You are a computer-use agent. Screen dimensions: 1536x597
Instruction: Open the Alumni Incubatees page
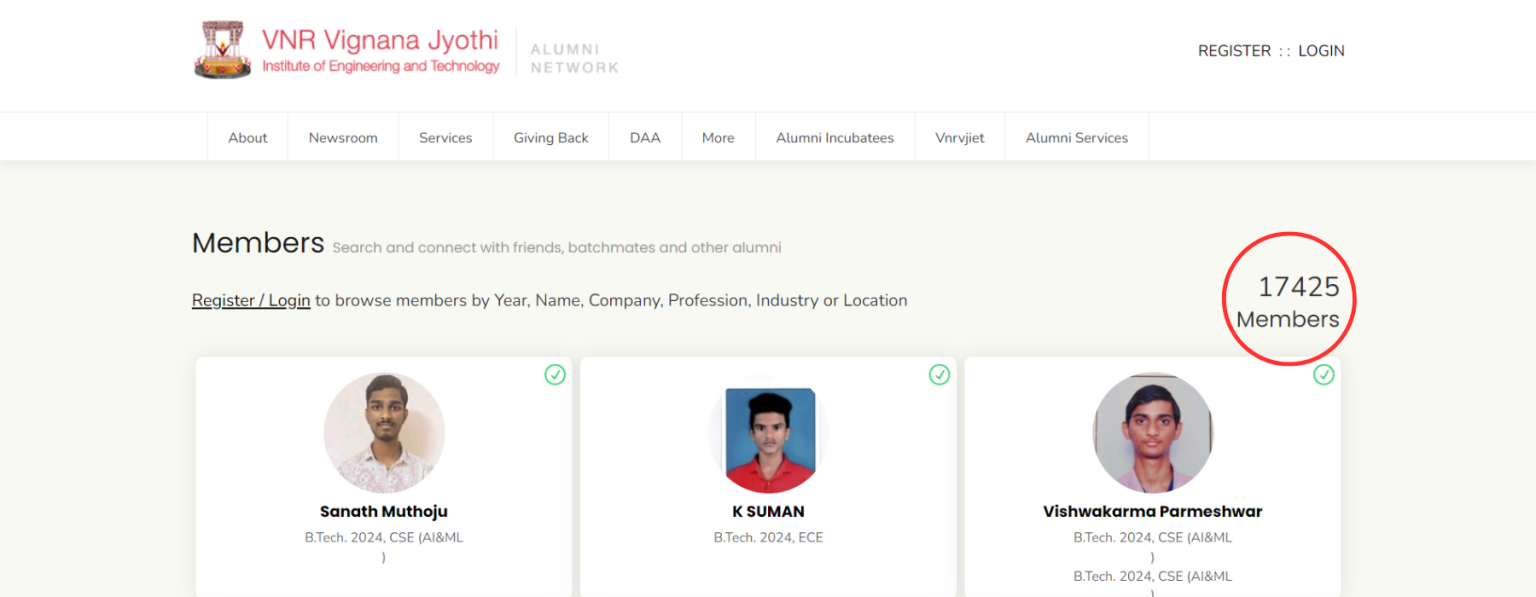tap(835, 137)
